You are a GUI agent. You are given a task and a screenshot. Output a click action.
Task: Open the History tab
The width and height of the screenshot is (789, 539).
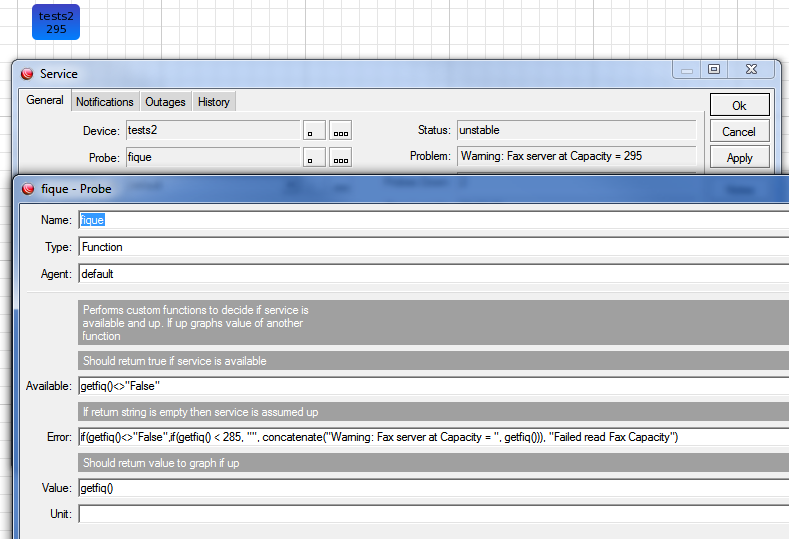(x=213, y=102)
